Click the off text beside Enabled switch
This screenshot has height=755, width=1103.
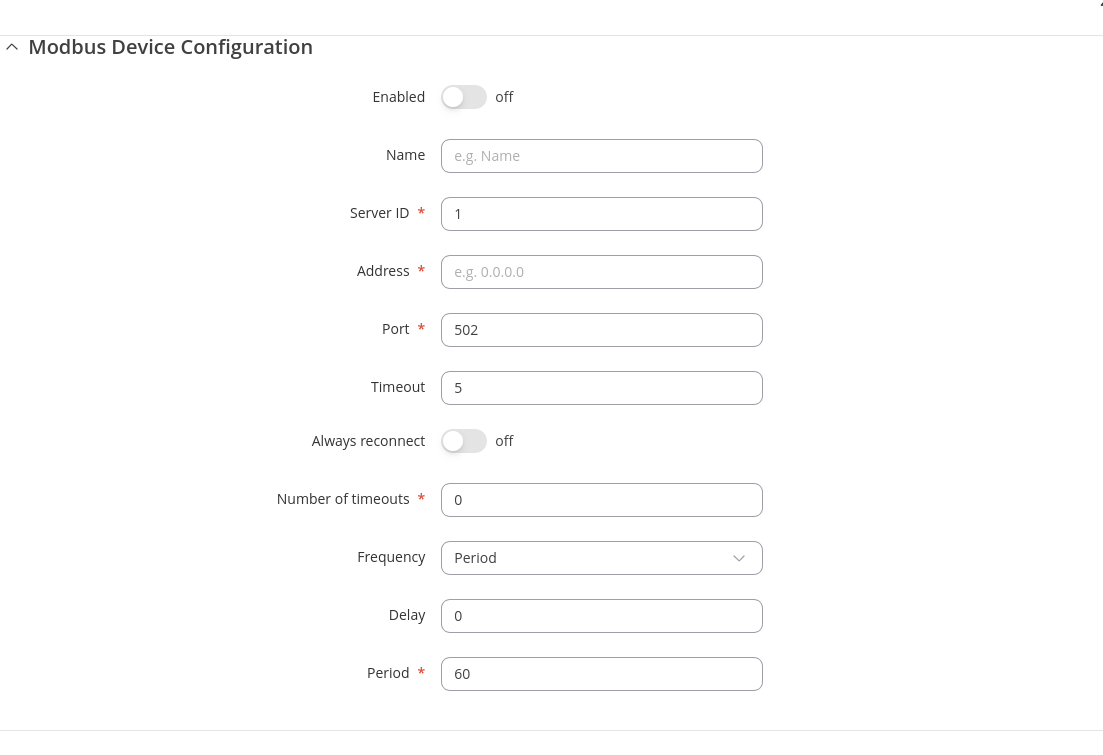504,97
